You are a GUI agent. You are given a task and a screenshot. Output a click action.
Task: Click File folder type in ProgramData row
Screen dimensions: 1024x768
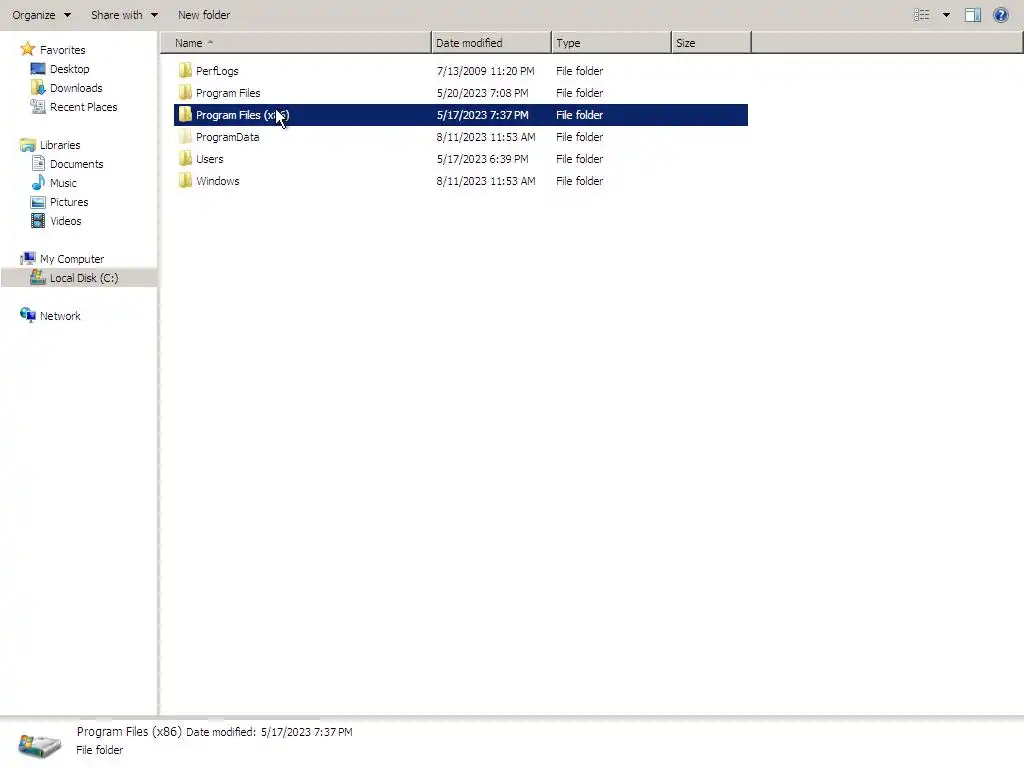click(x=579, y=137)
